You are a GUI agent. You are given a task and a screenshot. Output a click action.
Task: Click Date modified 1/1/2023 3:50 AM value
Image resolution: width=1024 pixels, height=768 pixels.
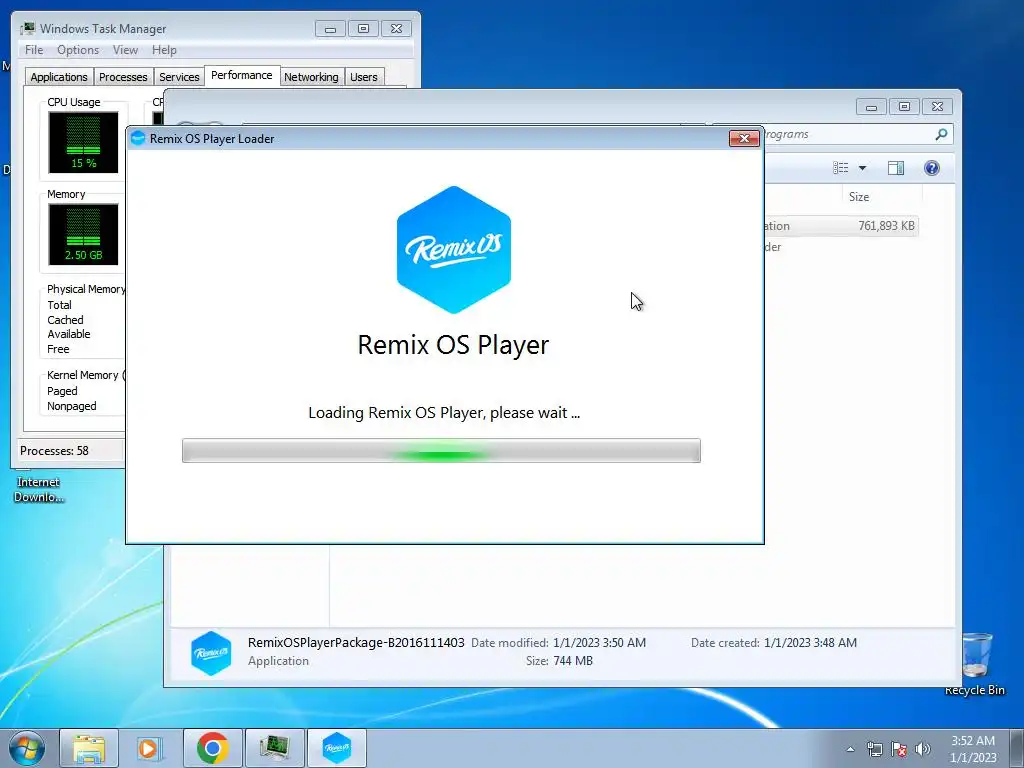tap(600, 643)
